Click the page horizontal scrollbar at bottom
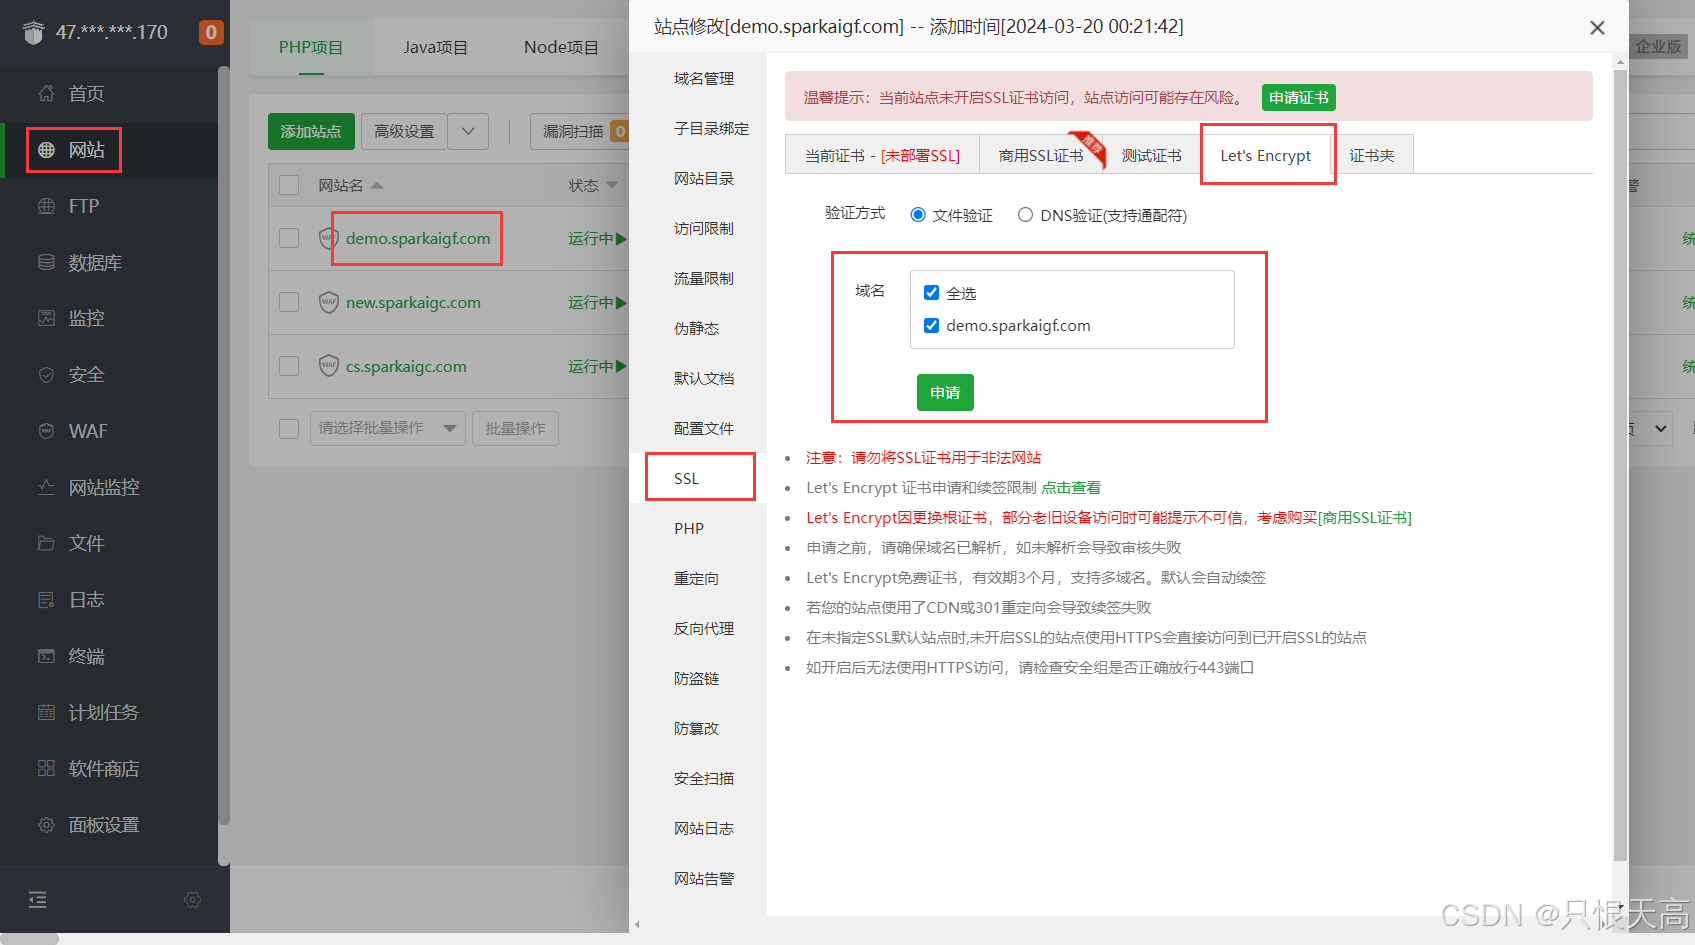The image size is (1695, 945). 30,939
